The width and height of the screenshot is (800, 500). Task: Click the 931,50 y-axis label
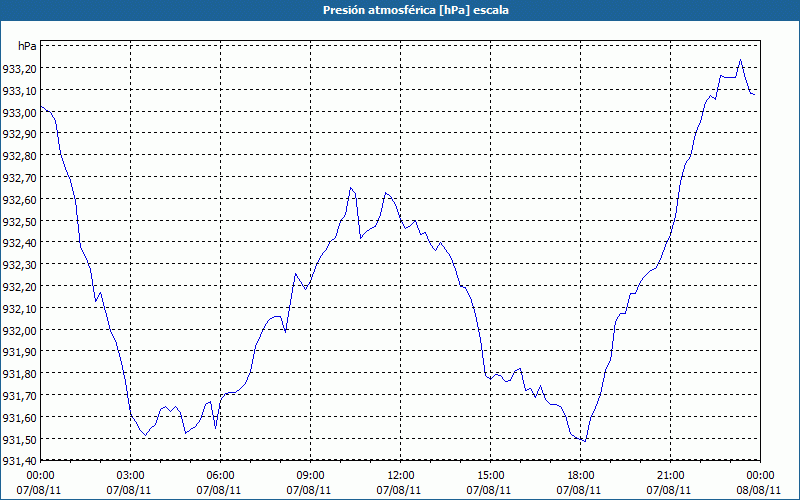tap(19, 440)
